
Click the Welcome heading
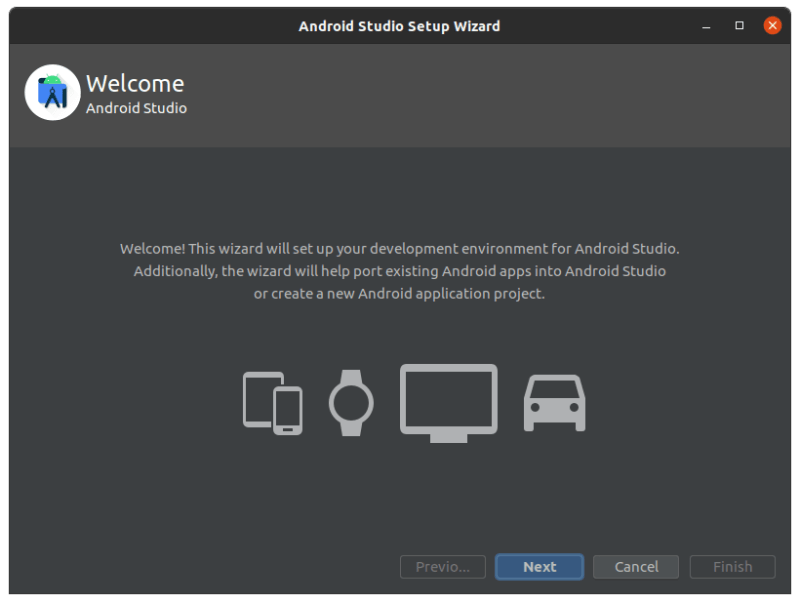135,84
